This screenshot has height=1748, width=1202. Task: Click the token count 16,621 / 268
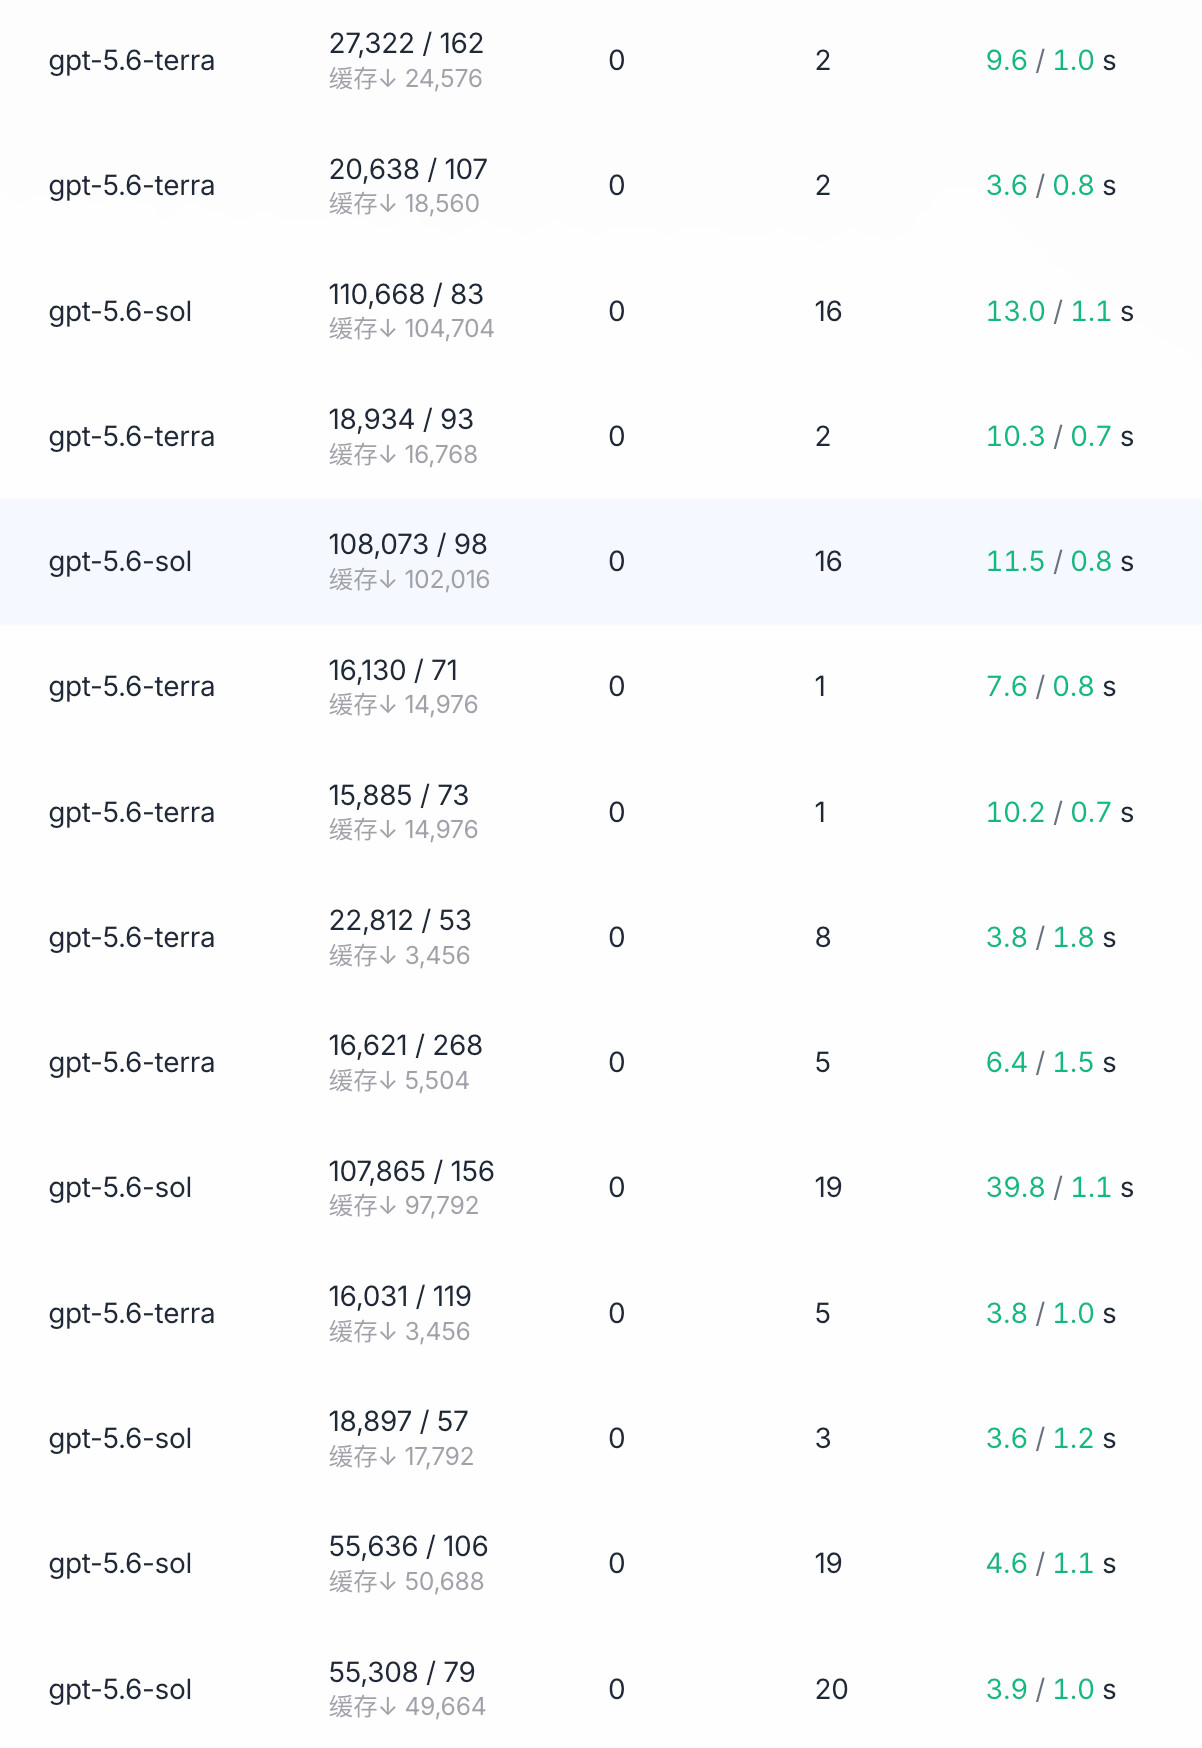pyautogui.click(x=406, y=1045)
